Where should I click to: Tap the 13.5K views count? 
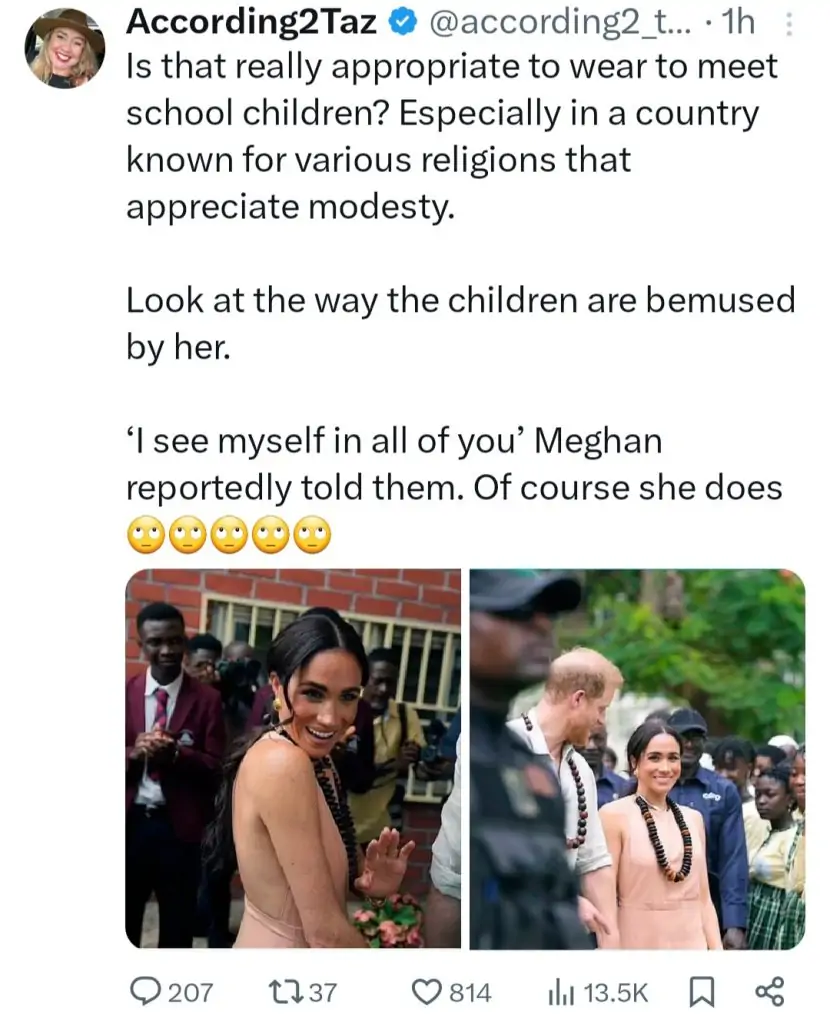(615, 991)
